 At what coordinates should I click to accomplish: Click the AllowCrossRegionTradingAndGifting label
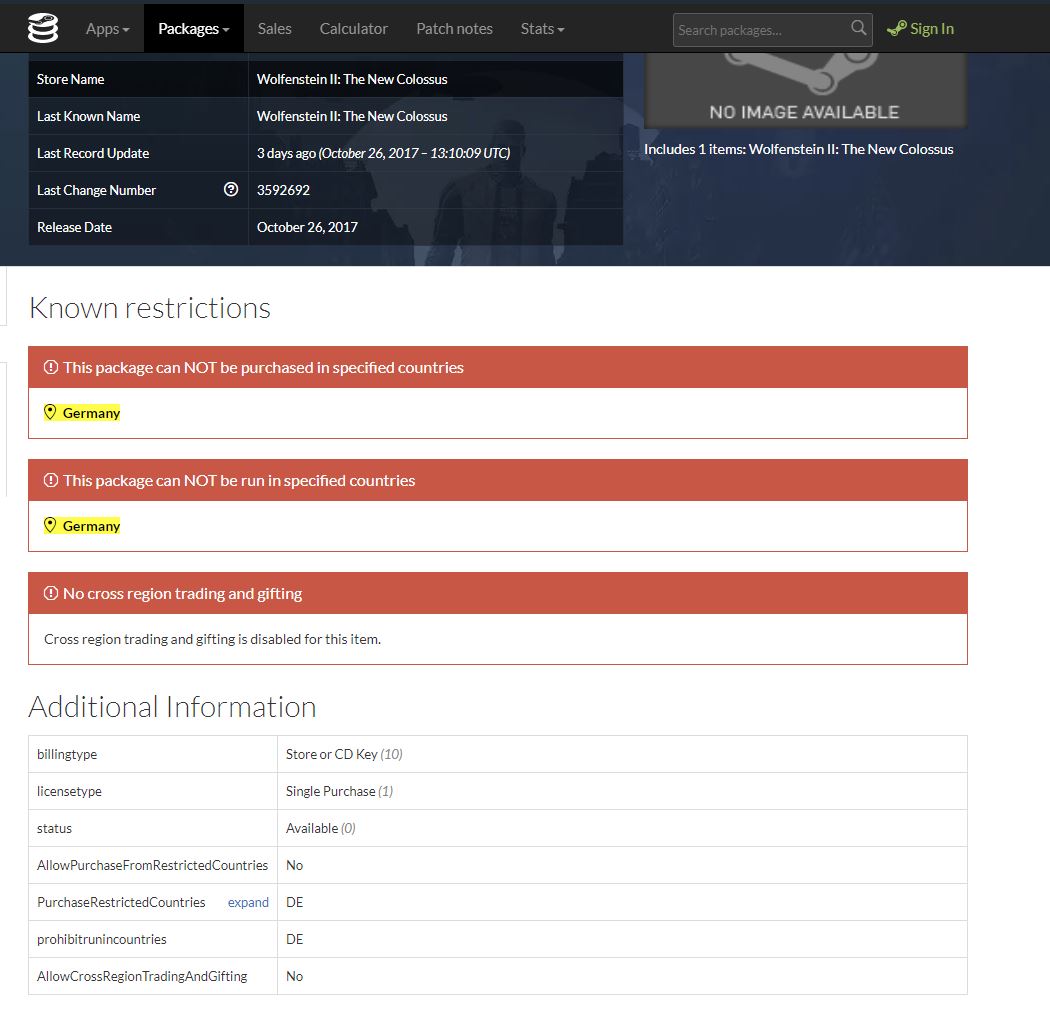click(142, 976)
